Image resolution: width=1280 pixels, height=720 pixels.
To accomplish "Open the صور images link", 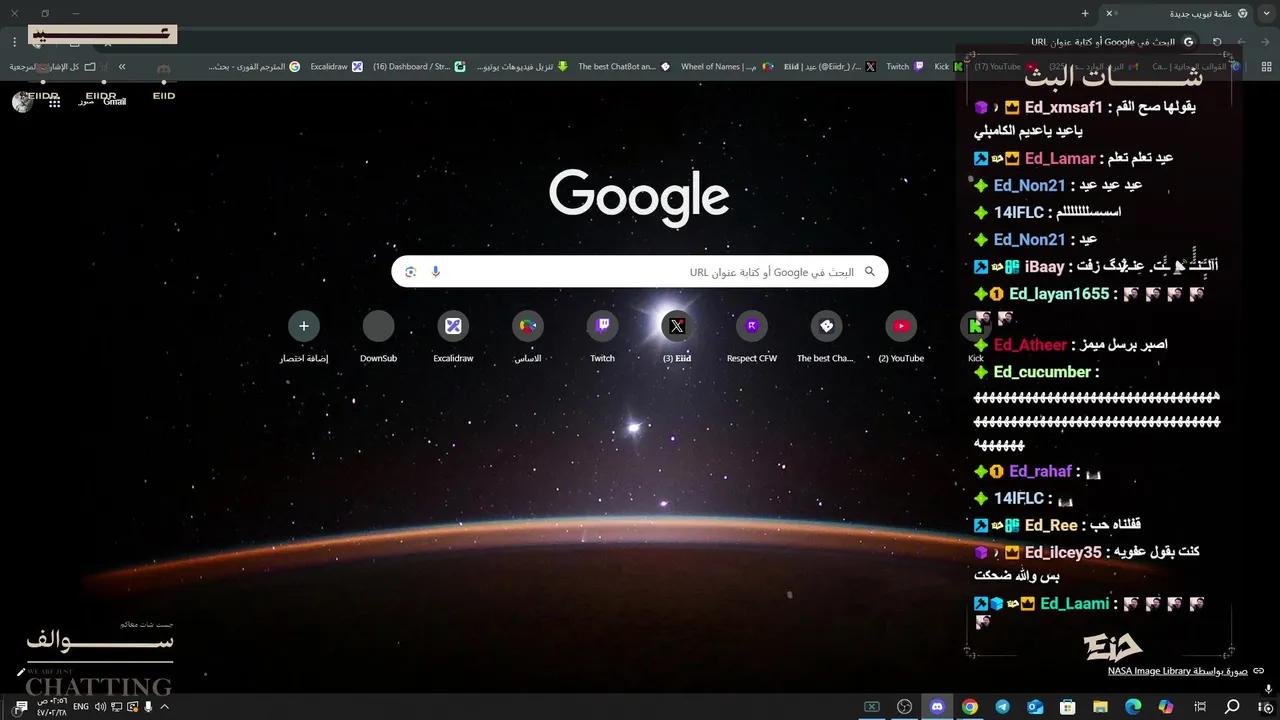I will (x=87, y=101).
